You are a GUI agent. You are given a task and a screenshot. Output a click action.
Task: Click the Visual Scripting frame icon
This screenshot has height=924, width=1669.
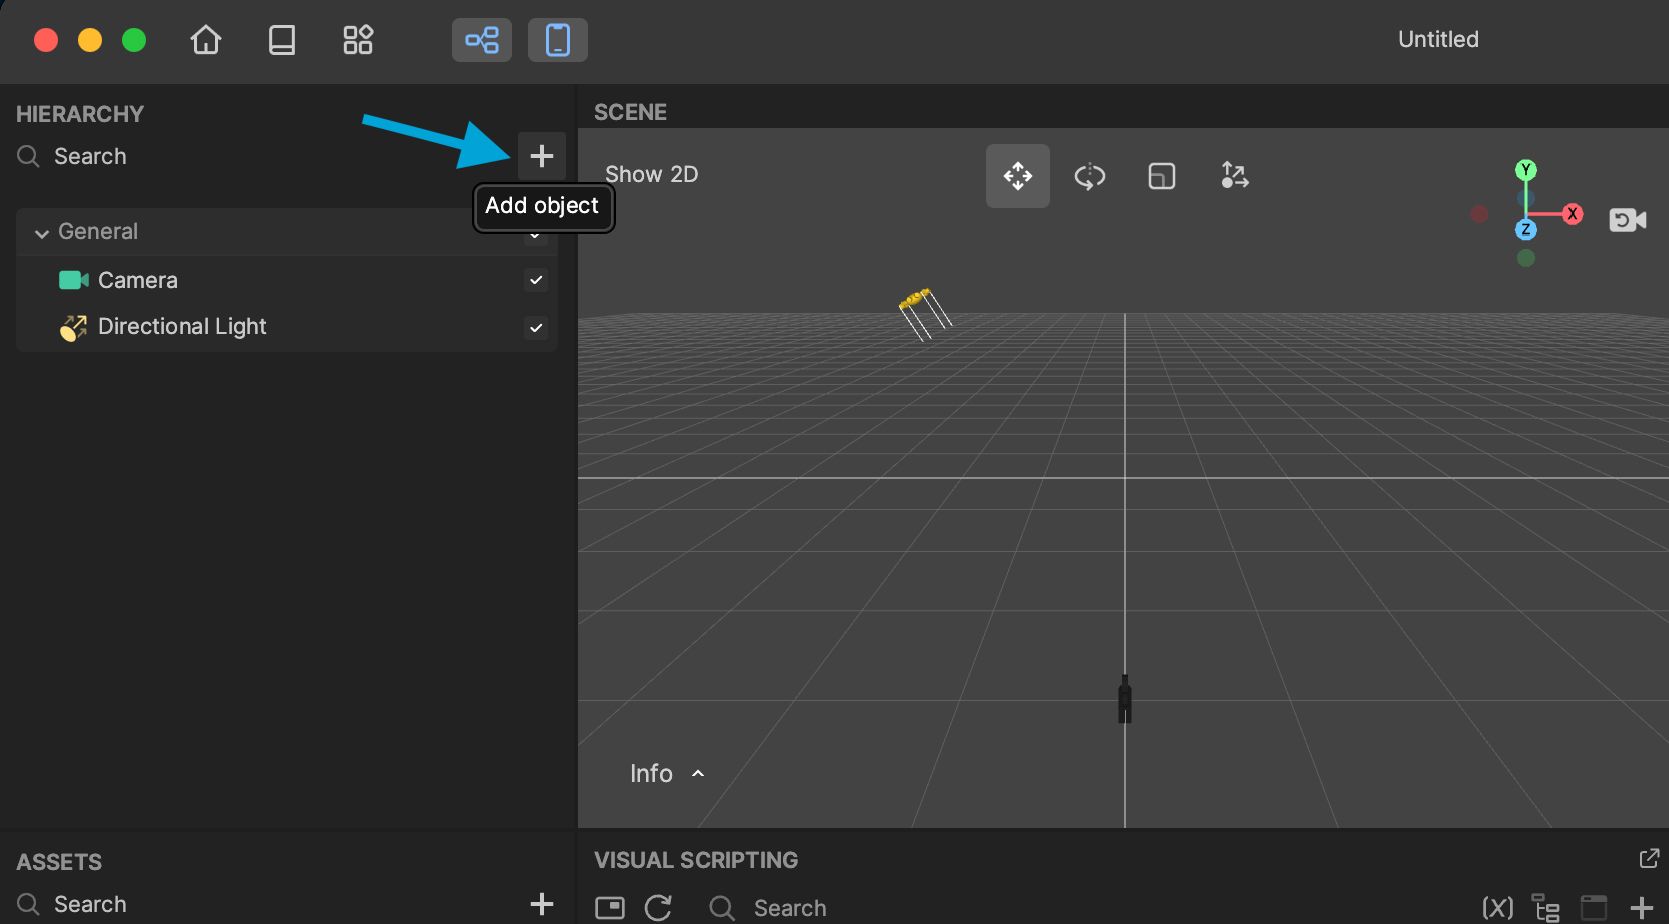(610, 907)
